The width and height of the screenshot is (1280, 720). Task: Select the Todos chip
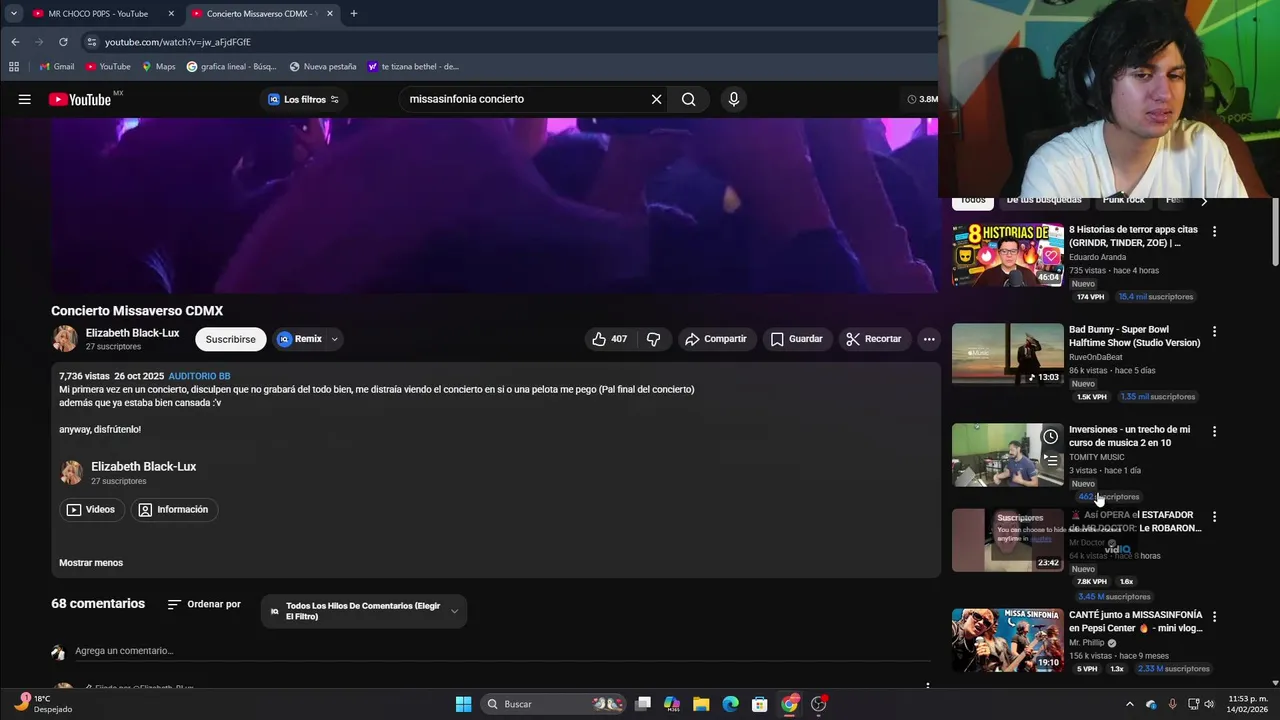(973, 201)
